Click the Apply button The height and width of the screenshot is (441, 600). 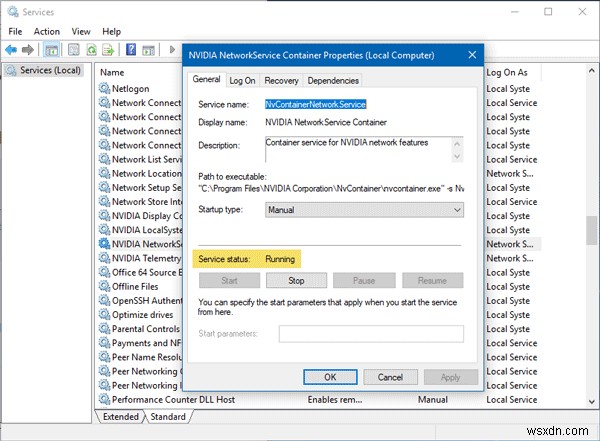[450, 377]
